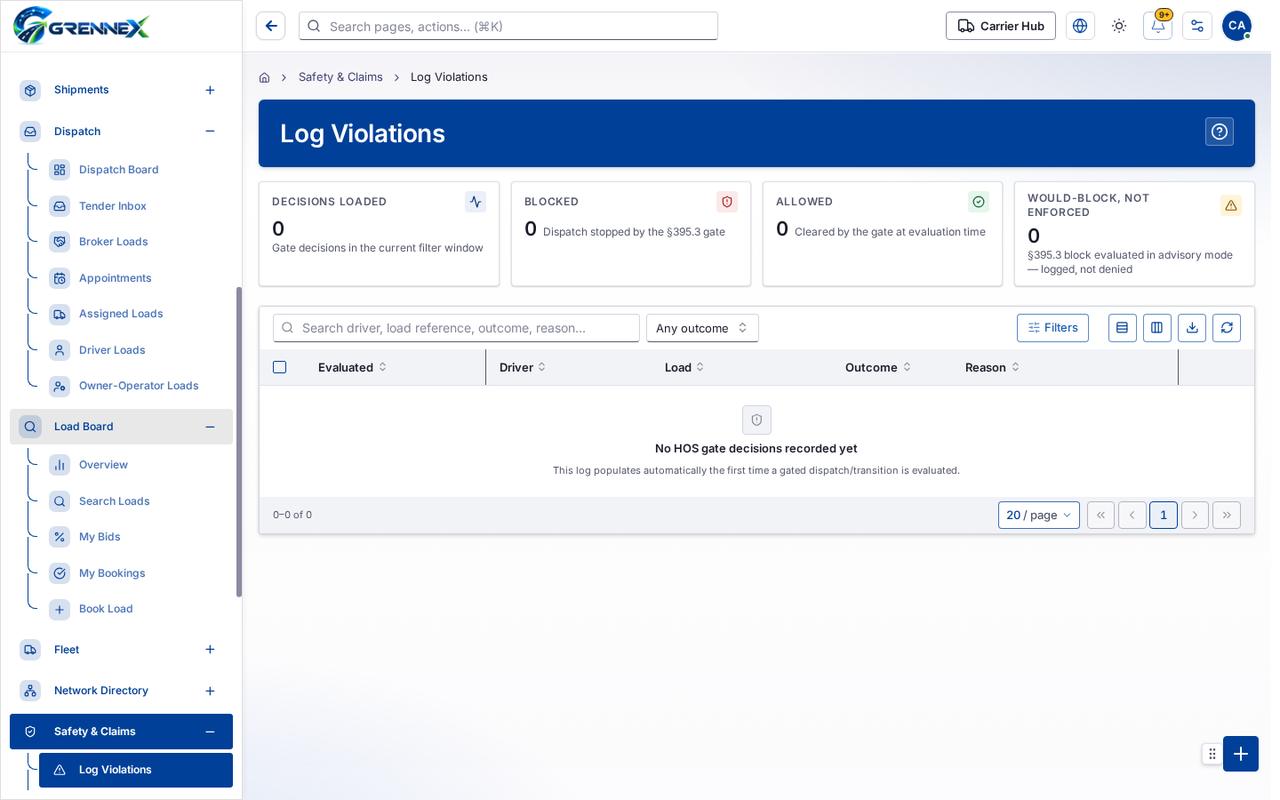Select page 1 pagination button
The width and height of the screenshot is (1280, 800).
point(1163,515)
